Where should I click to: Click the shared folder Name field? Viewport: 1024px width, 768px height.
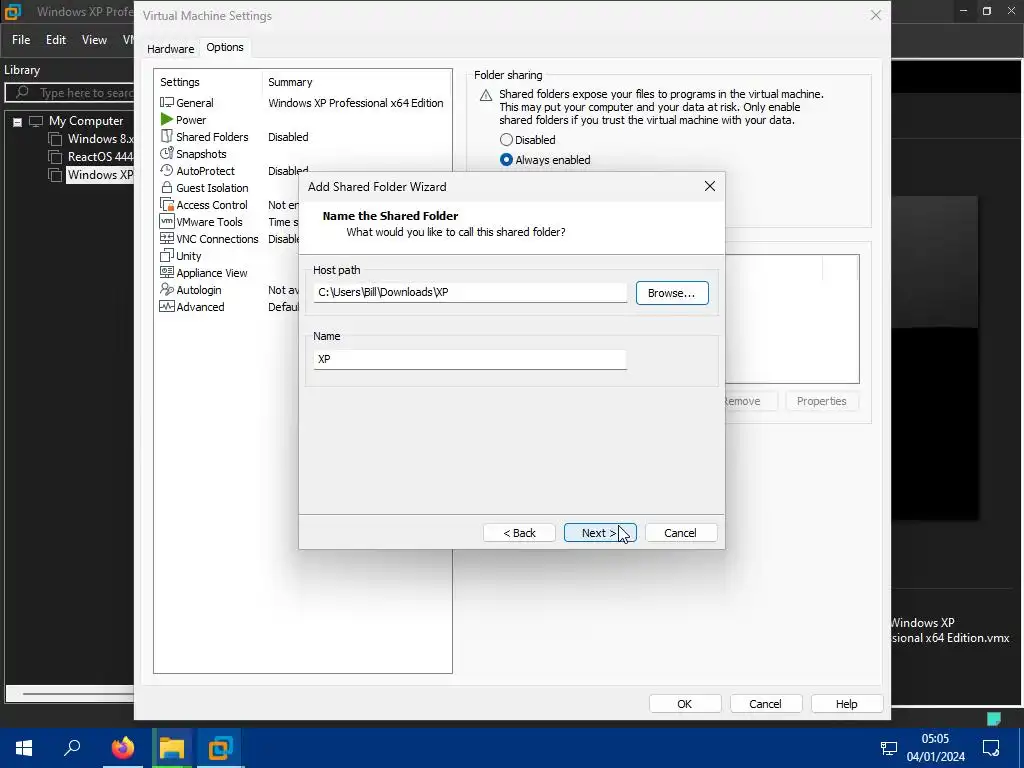470,359
